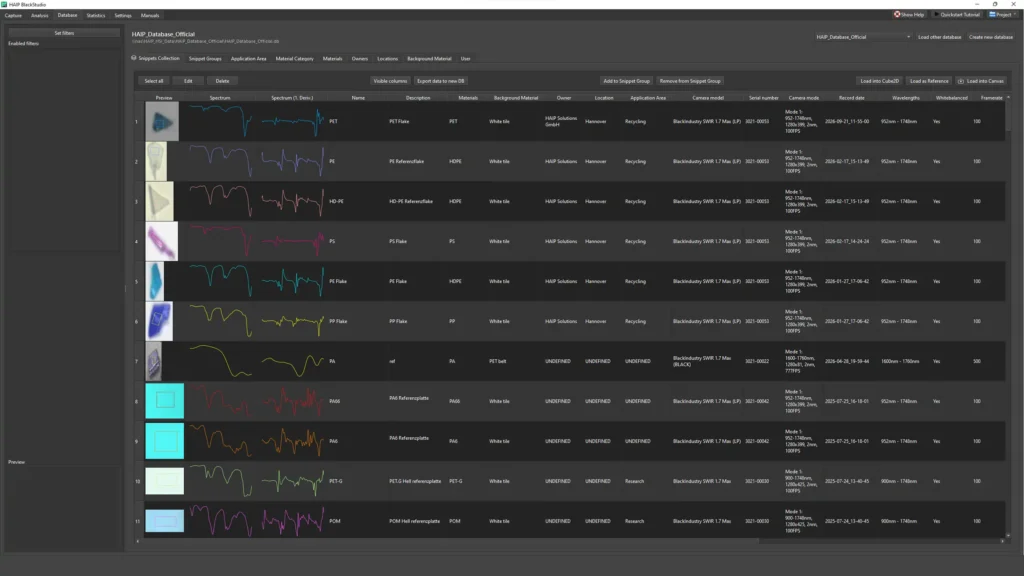1024x576 pixels.
Task: Sort by the Serial number column header
Action: (x=763, y=98)
